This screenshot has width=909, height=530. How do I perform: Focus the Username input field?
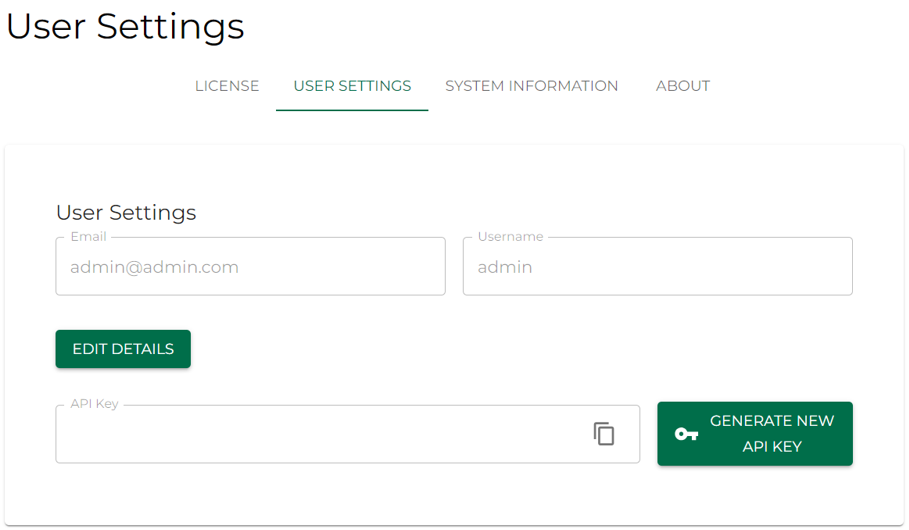click(657, 267)
